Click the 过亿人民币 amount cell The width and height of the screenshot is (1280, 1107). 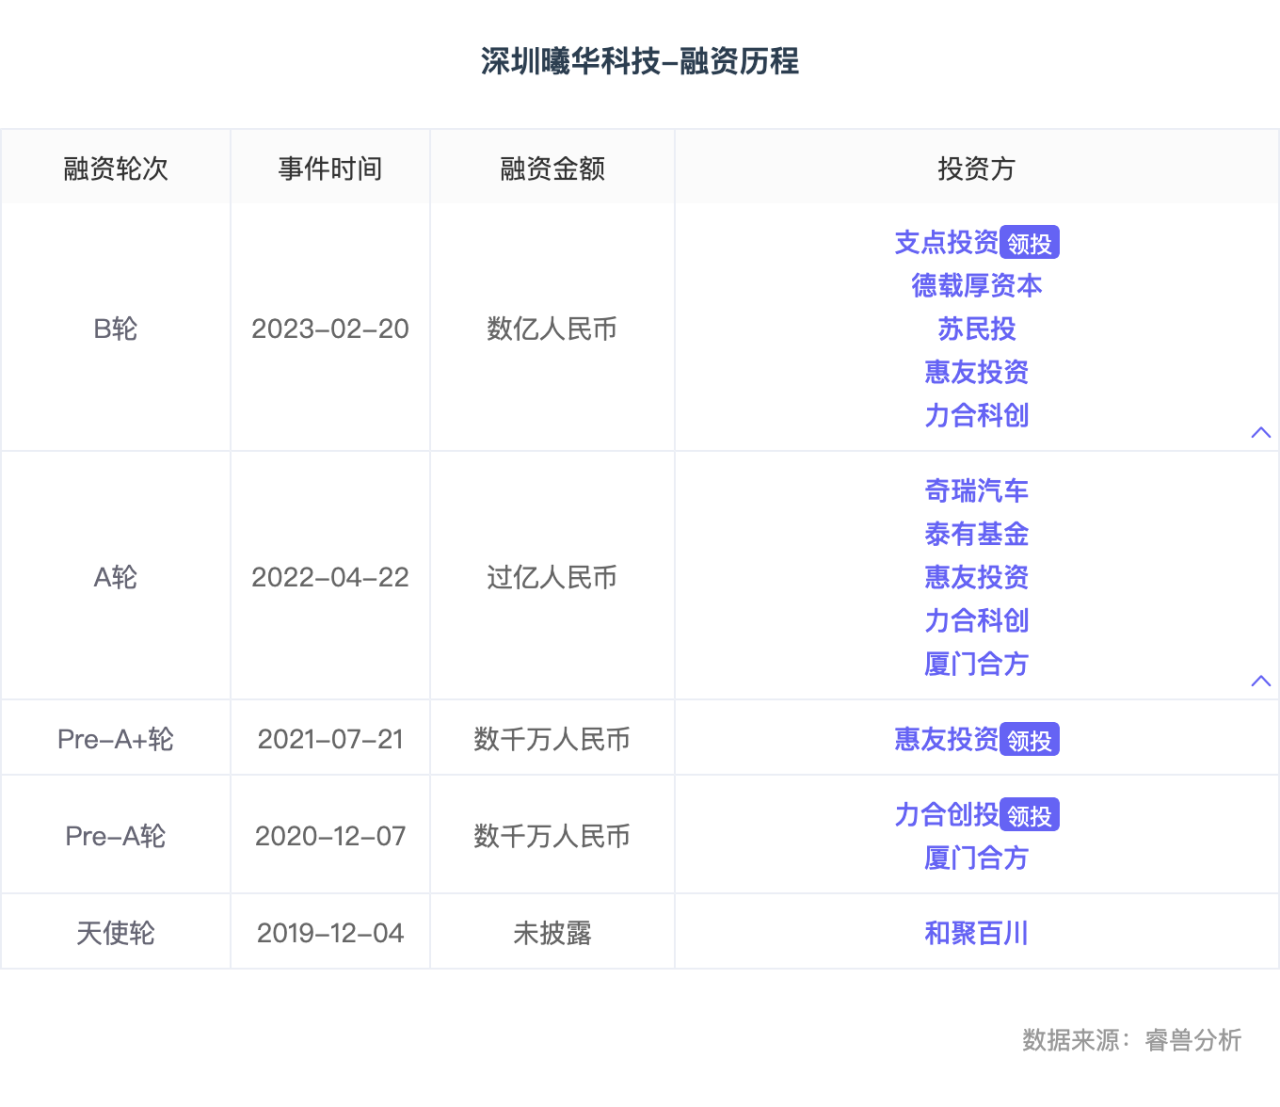(552, 577)
